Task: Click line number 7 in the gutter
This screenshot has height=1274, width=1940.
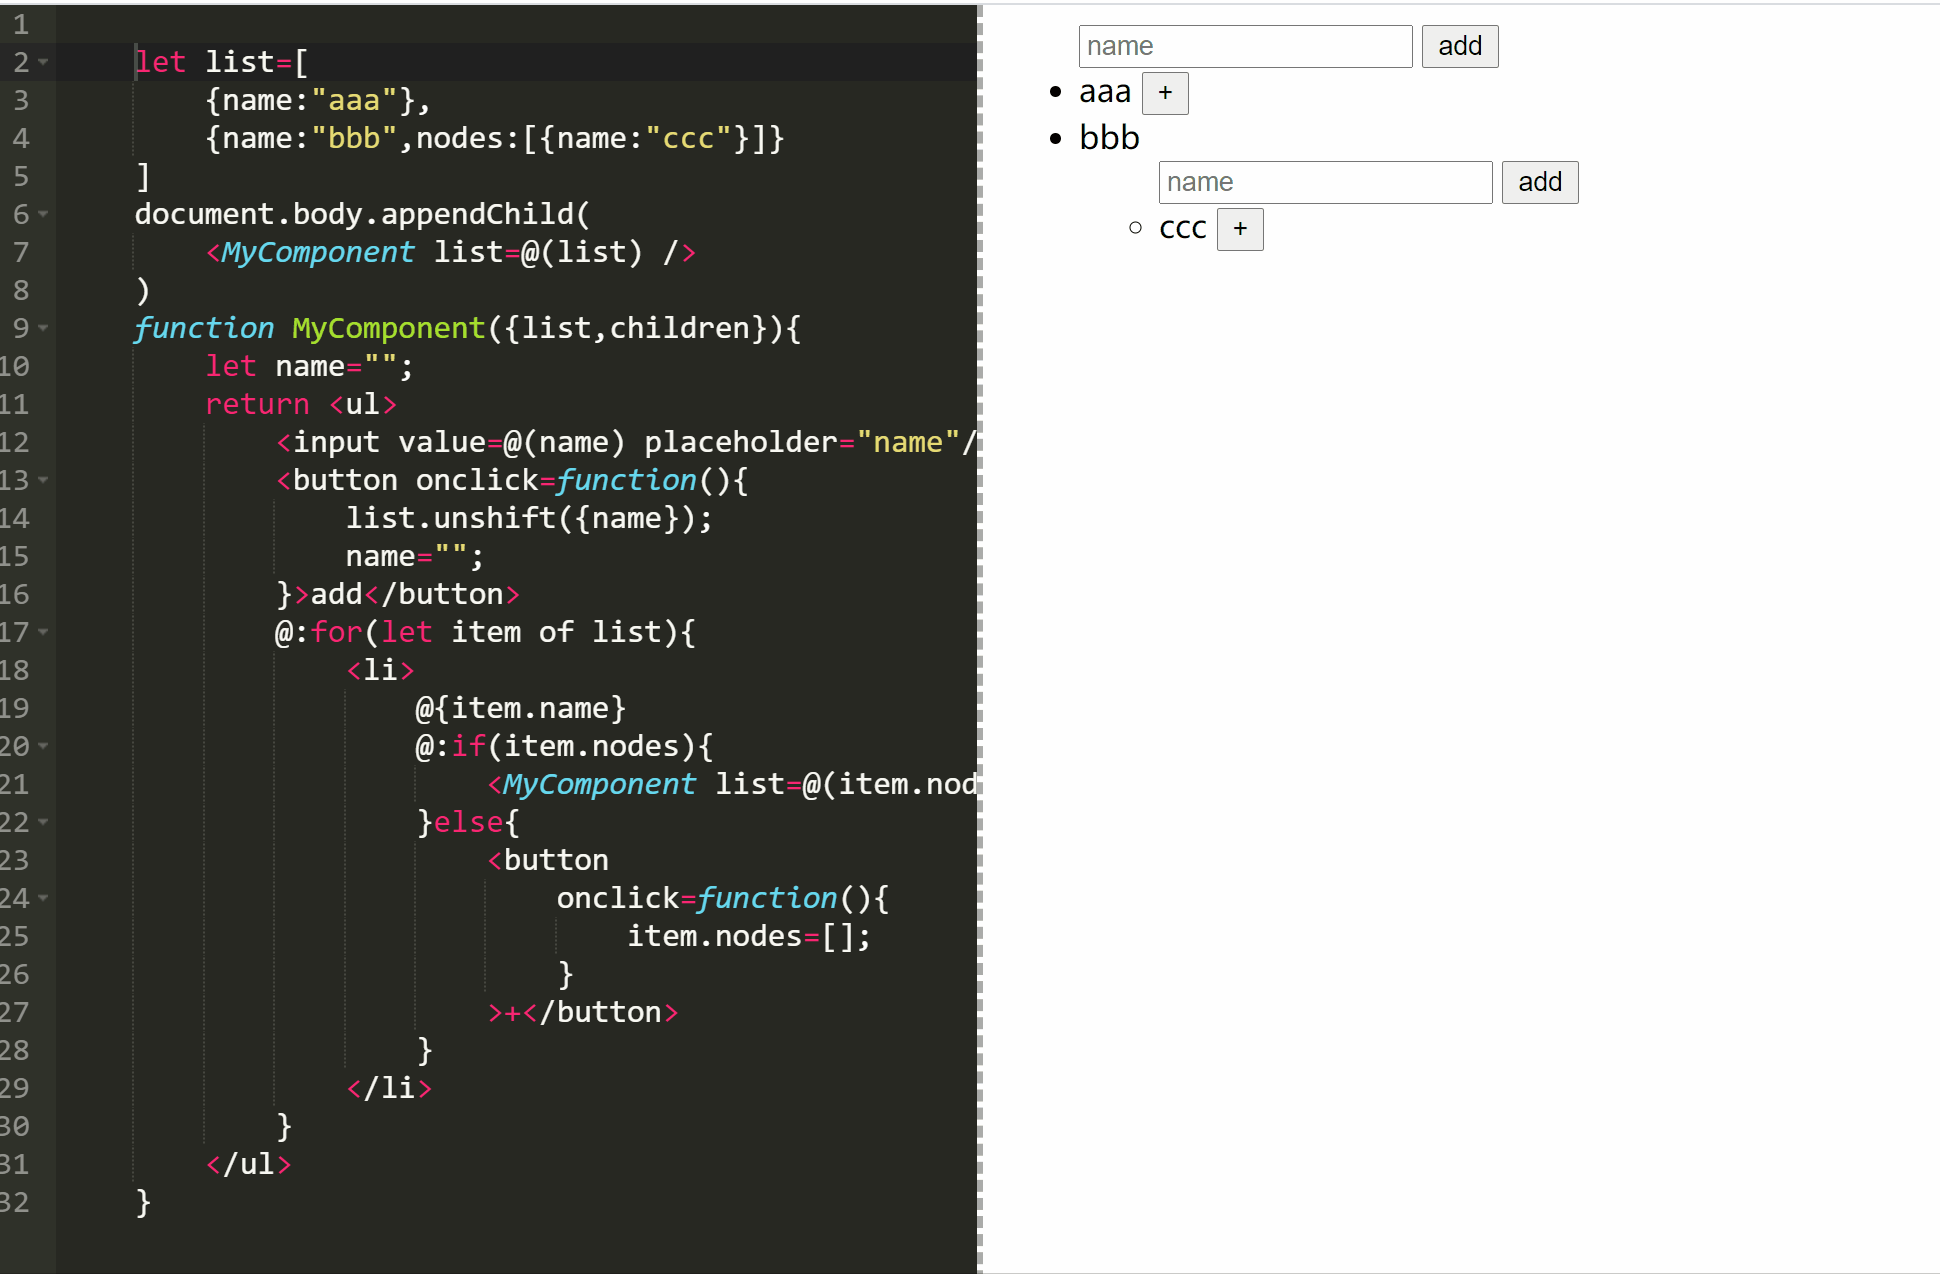Action: (20, 252)
